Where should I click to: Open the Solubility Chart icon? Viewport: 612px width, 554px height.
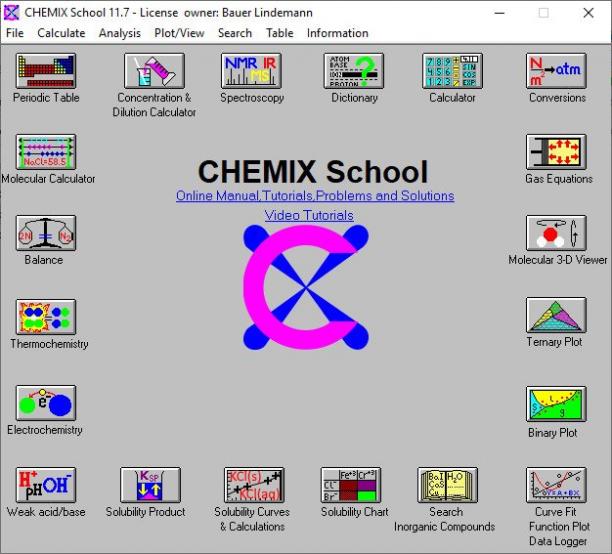350,485
